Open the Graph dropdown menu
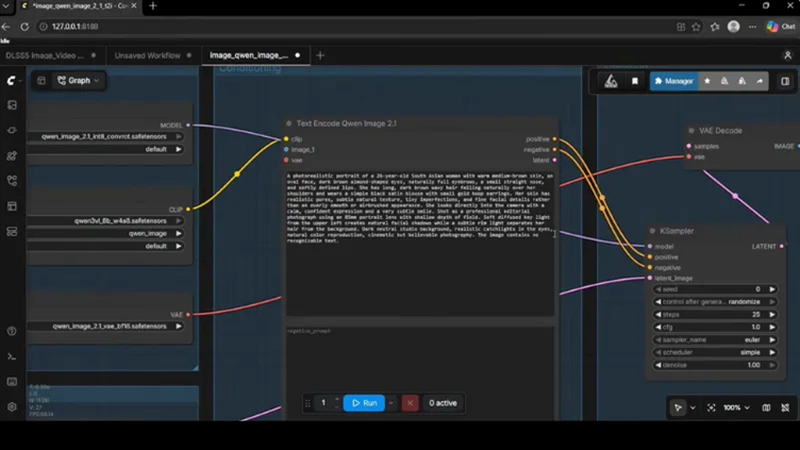This screenshot has height=450, width=800. [x=78, y=81]
